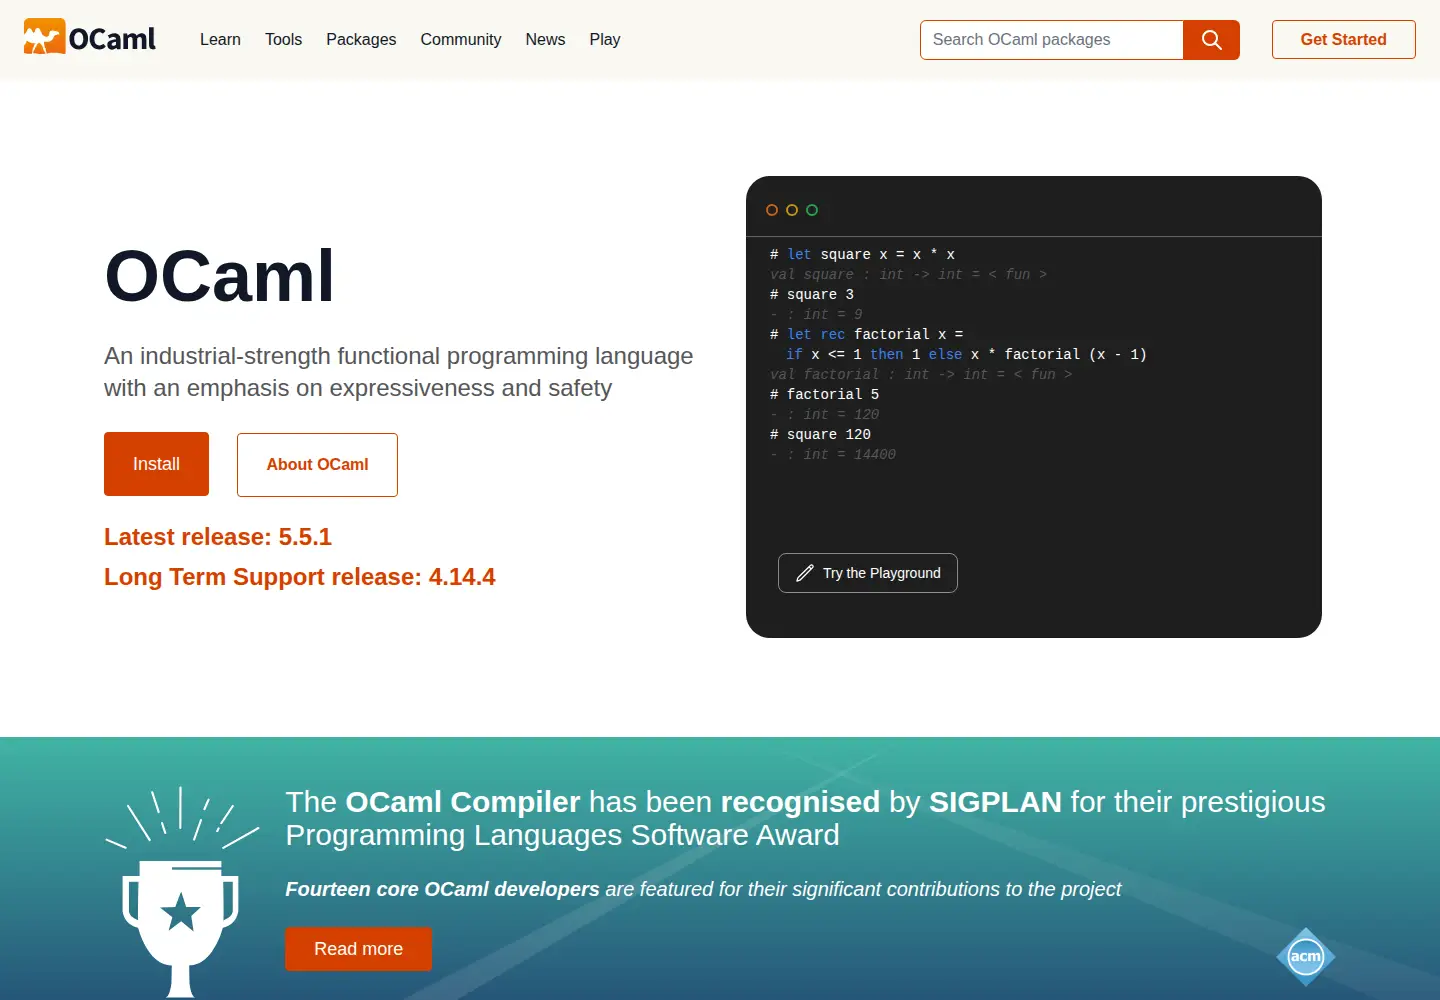Click the 'square 120' code line
1440x1000 pixels.
[x=820, y=434]
